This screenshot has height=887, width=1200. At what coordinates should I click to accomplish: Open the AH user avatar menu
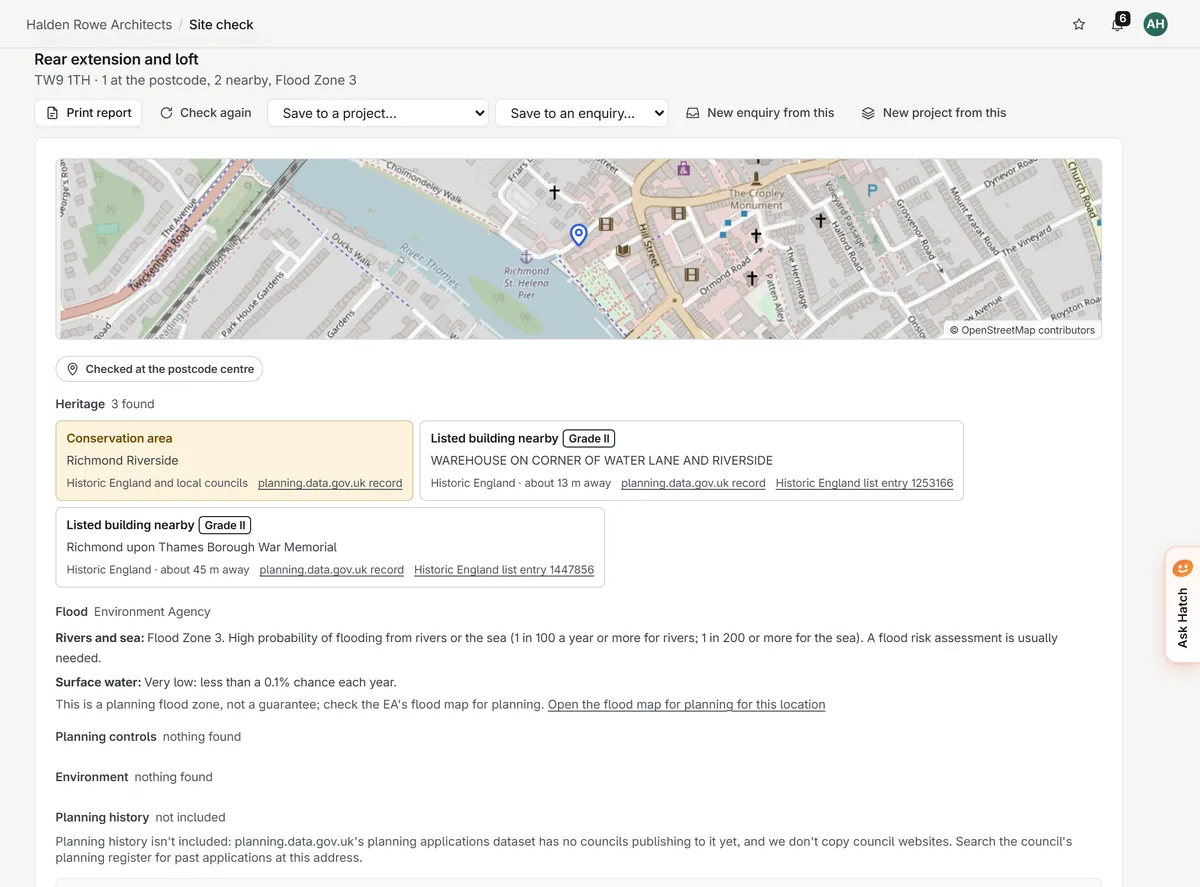(x=1155, y=24)
